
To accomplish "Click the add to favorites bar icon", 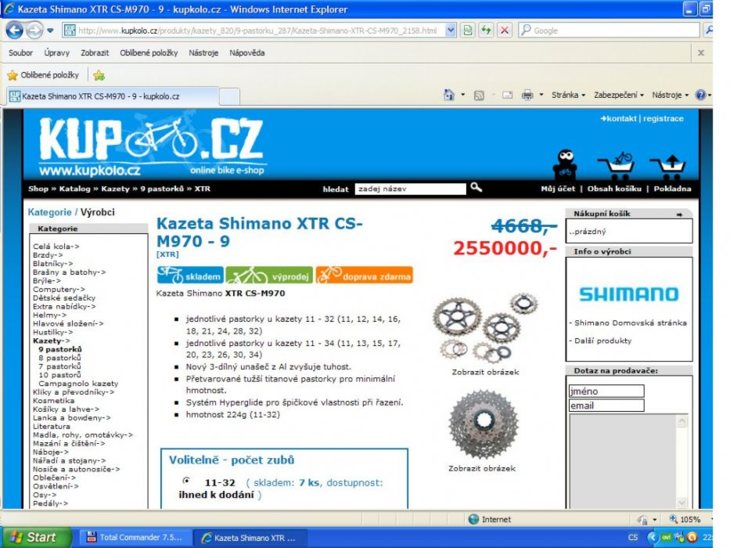I will coord(99,75).
